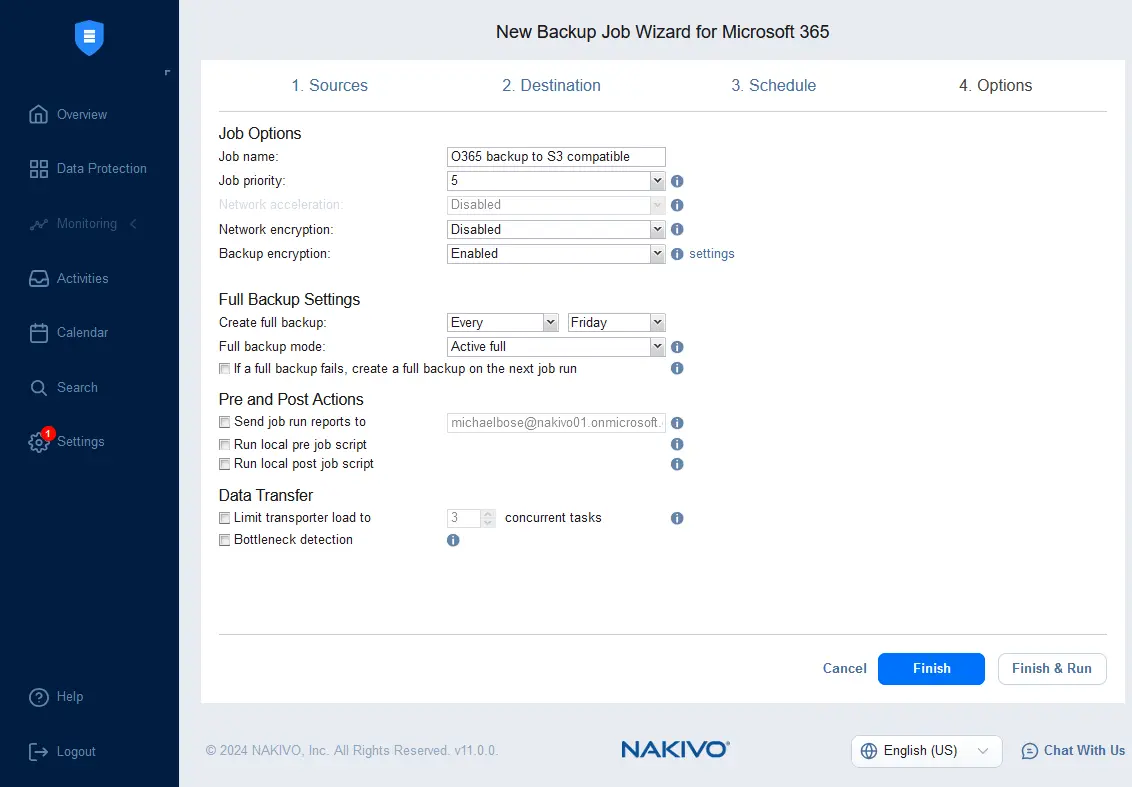Click the blue Finish button
This screenshot has width=1132, height=787.
click(931, 669)
